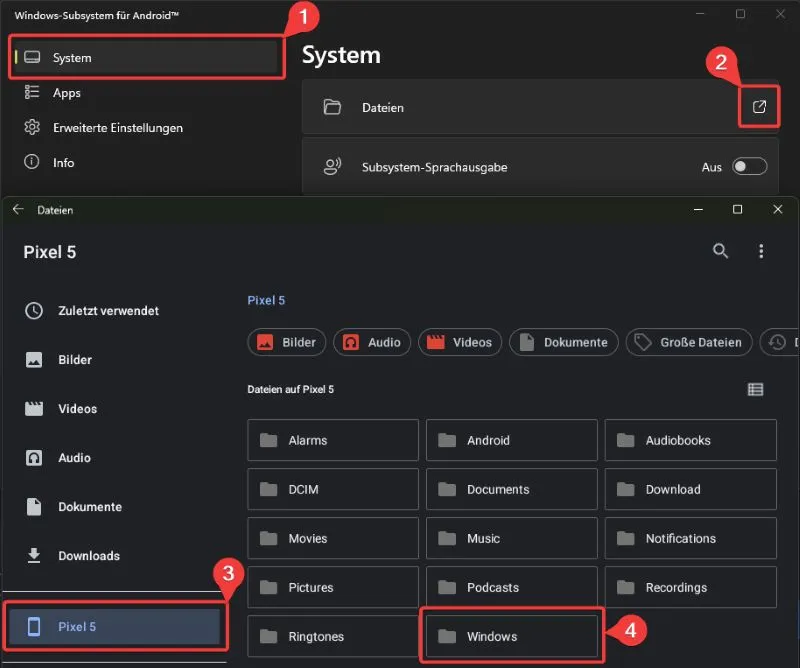The height and width of the screenshot is (668, 800).
Task: Open the Ringtones folder
Action: pyautogui.click(x=333, y=636)
